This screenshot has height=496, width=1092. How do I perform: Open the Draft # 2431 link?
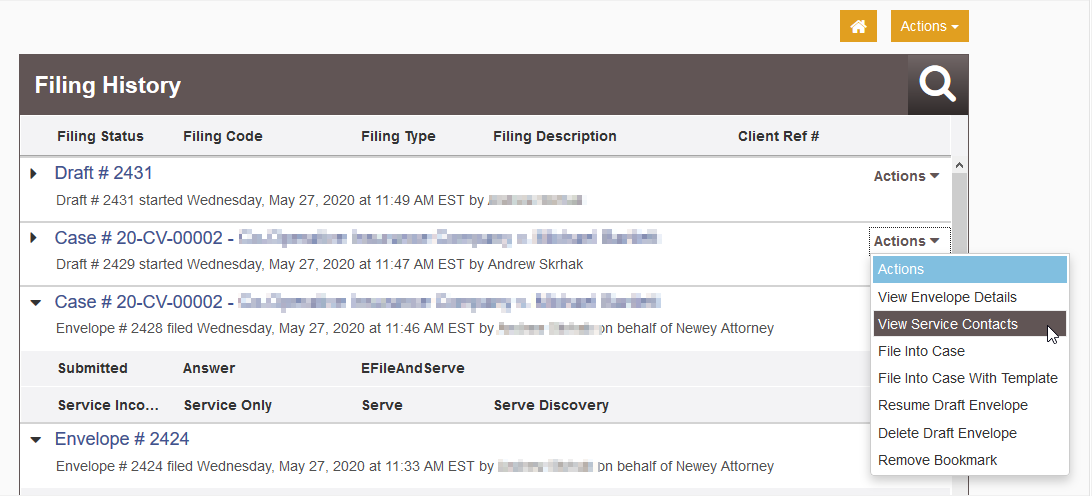point(103,173)
